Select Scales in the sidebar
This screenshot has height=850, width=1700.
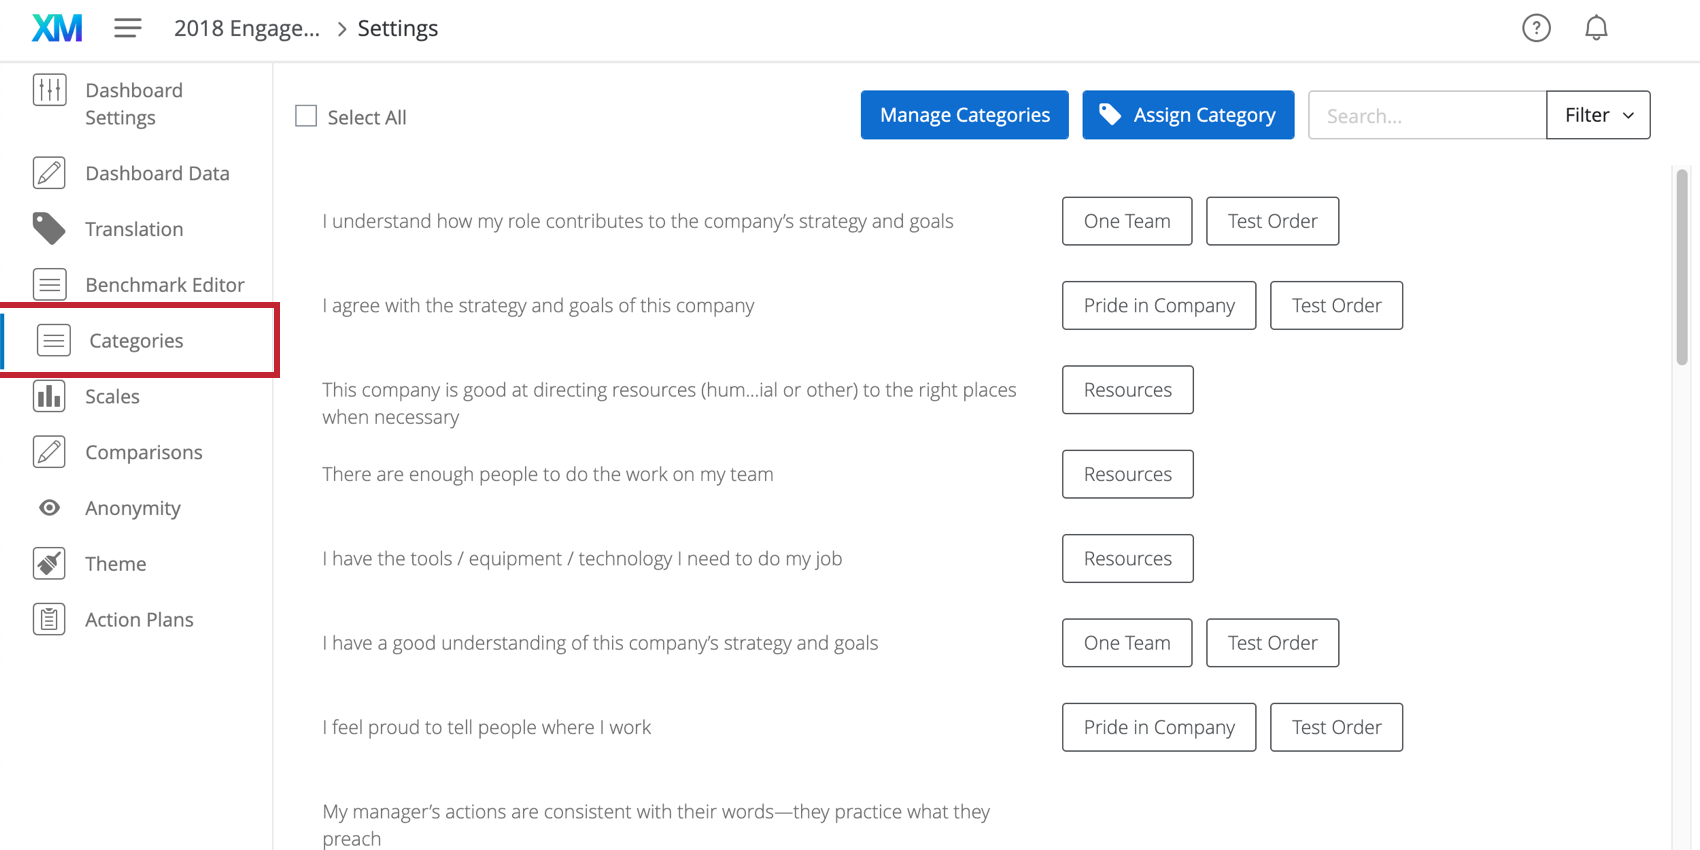pos(112,397)
